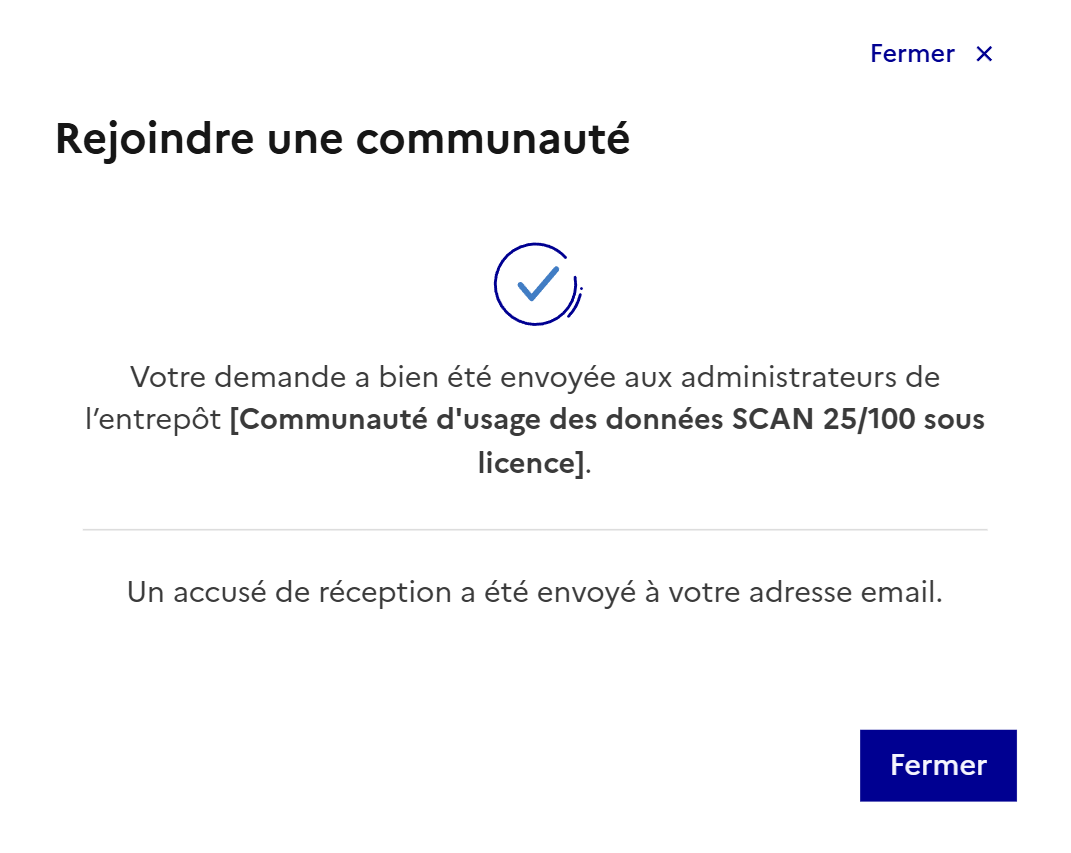Viewport: 1071px width, 853px height.
Task: Click the word réception below the divider
Action: (386, 592)
